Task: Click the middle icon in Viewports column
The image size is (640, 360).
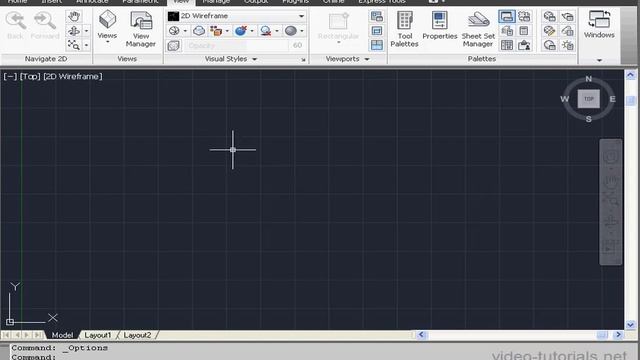Action: coord(376,31)
